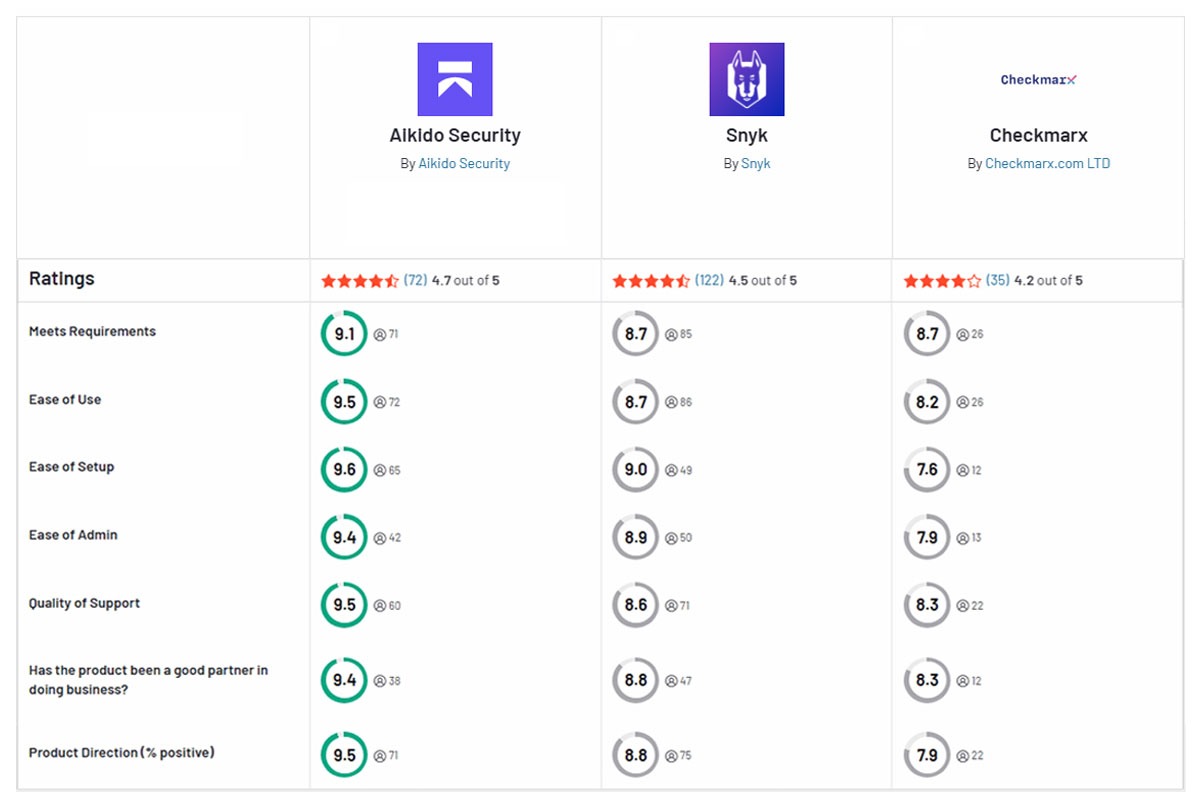Image resolution: width=1200 pixels, height=800 pixels.
Task: Click the Ratings section header
Action: tap(62, 279)
